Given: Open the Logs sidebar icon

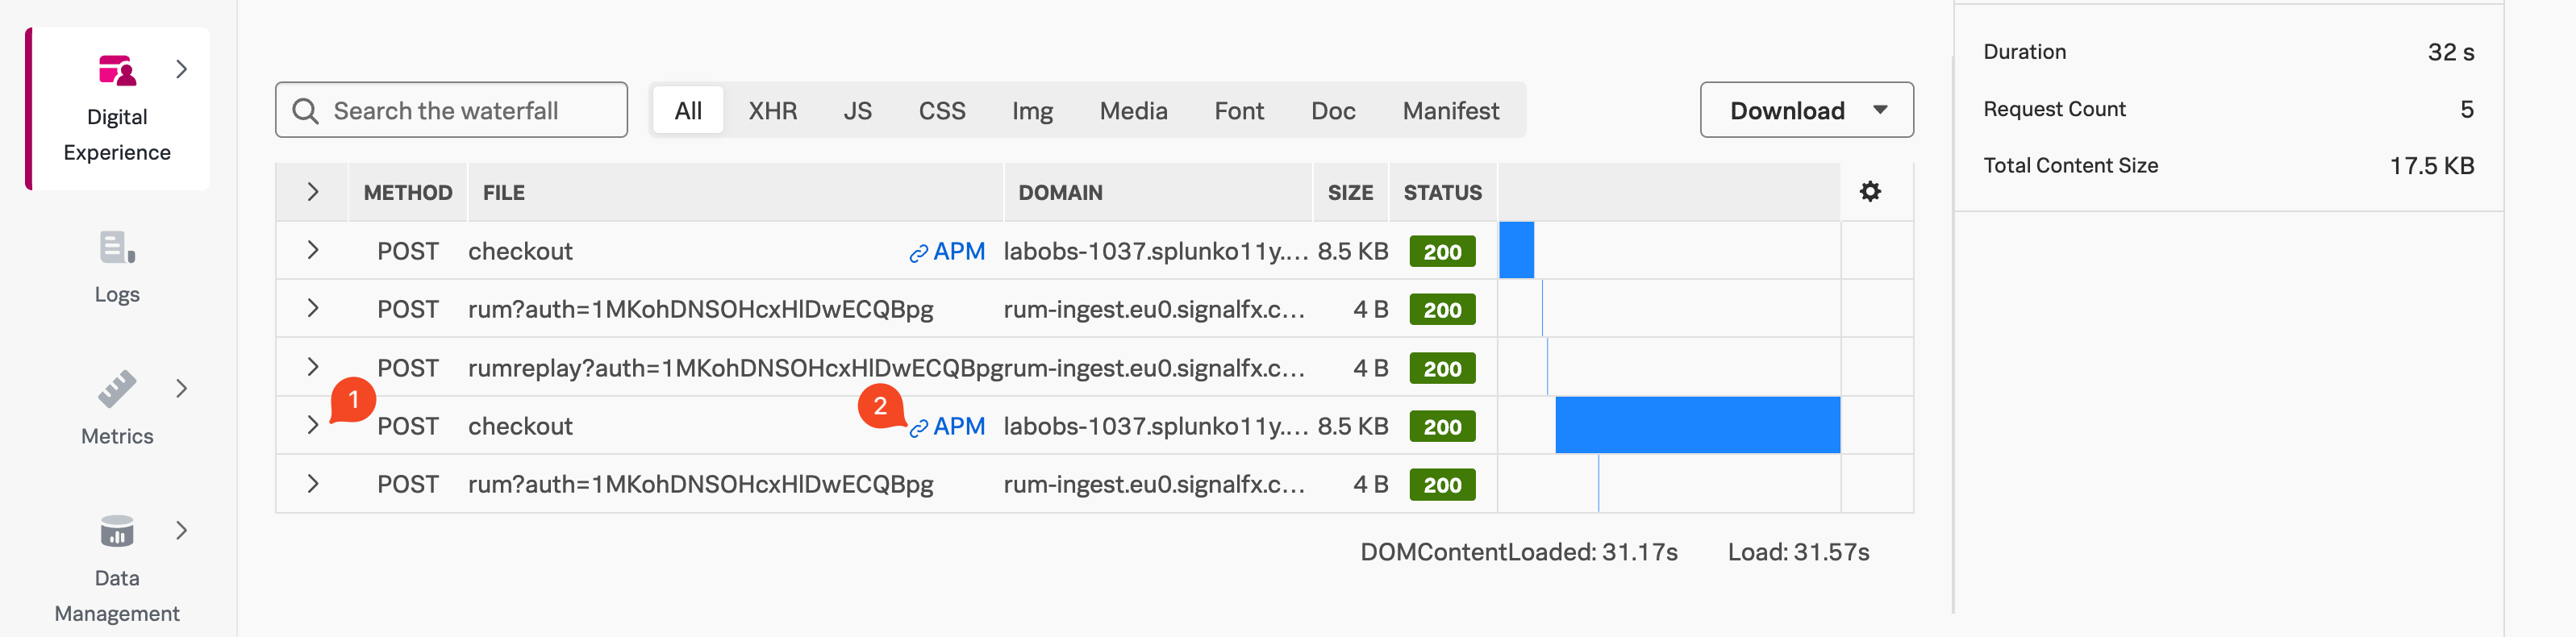Looking at the screenshot, I should coord(117,247).
